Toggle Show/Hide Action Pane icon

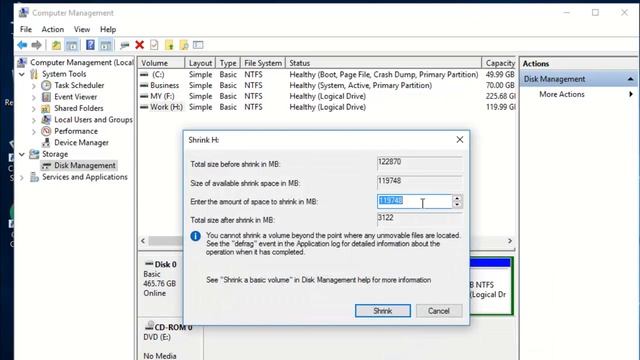pyautogui.click(x=106, y=45)
